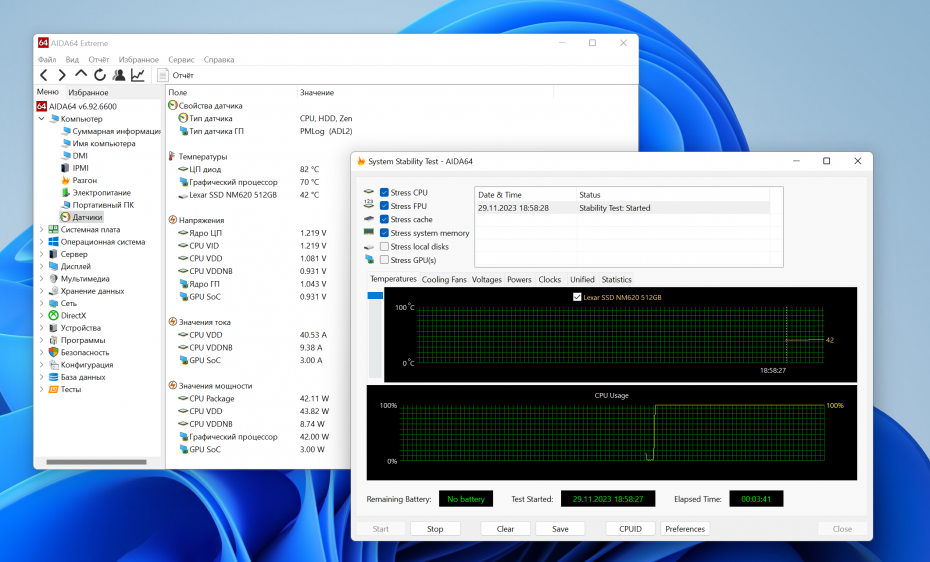Go up one level with the toolbar arrow
930x562 pixels.
81,75
